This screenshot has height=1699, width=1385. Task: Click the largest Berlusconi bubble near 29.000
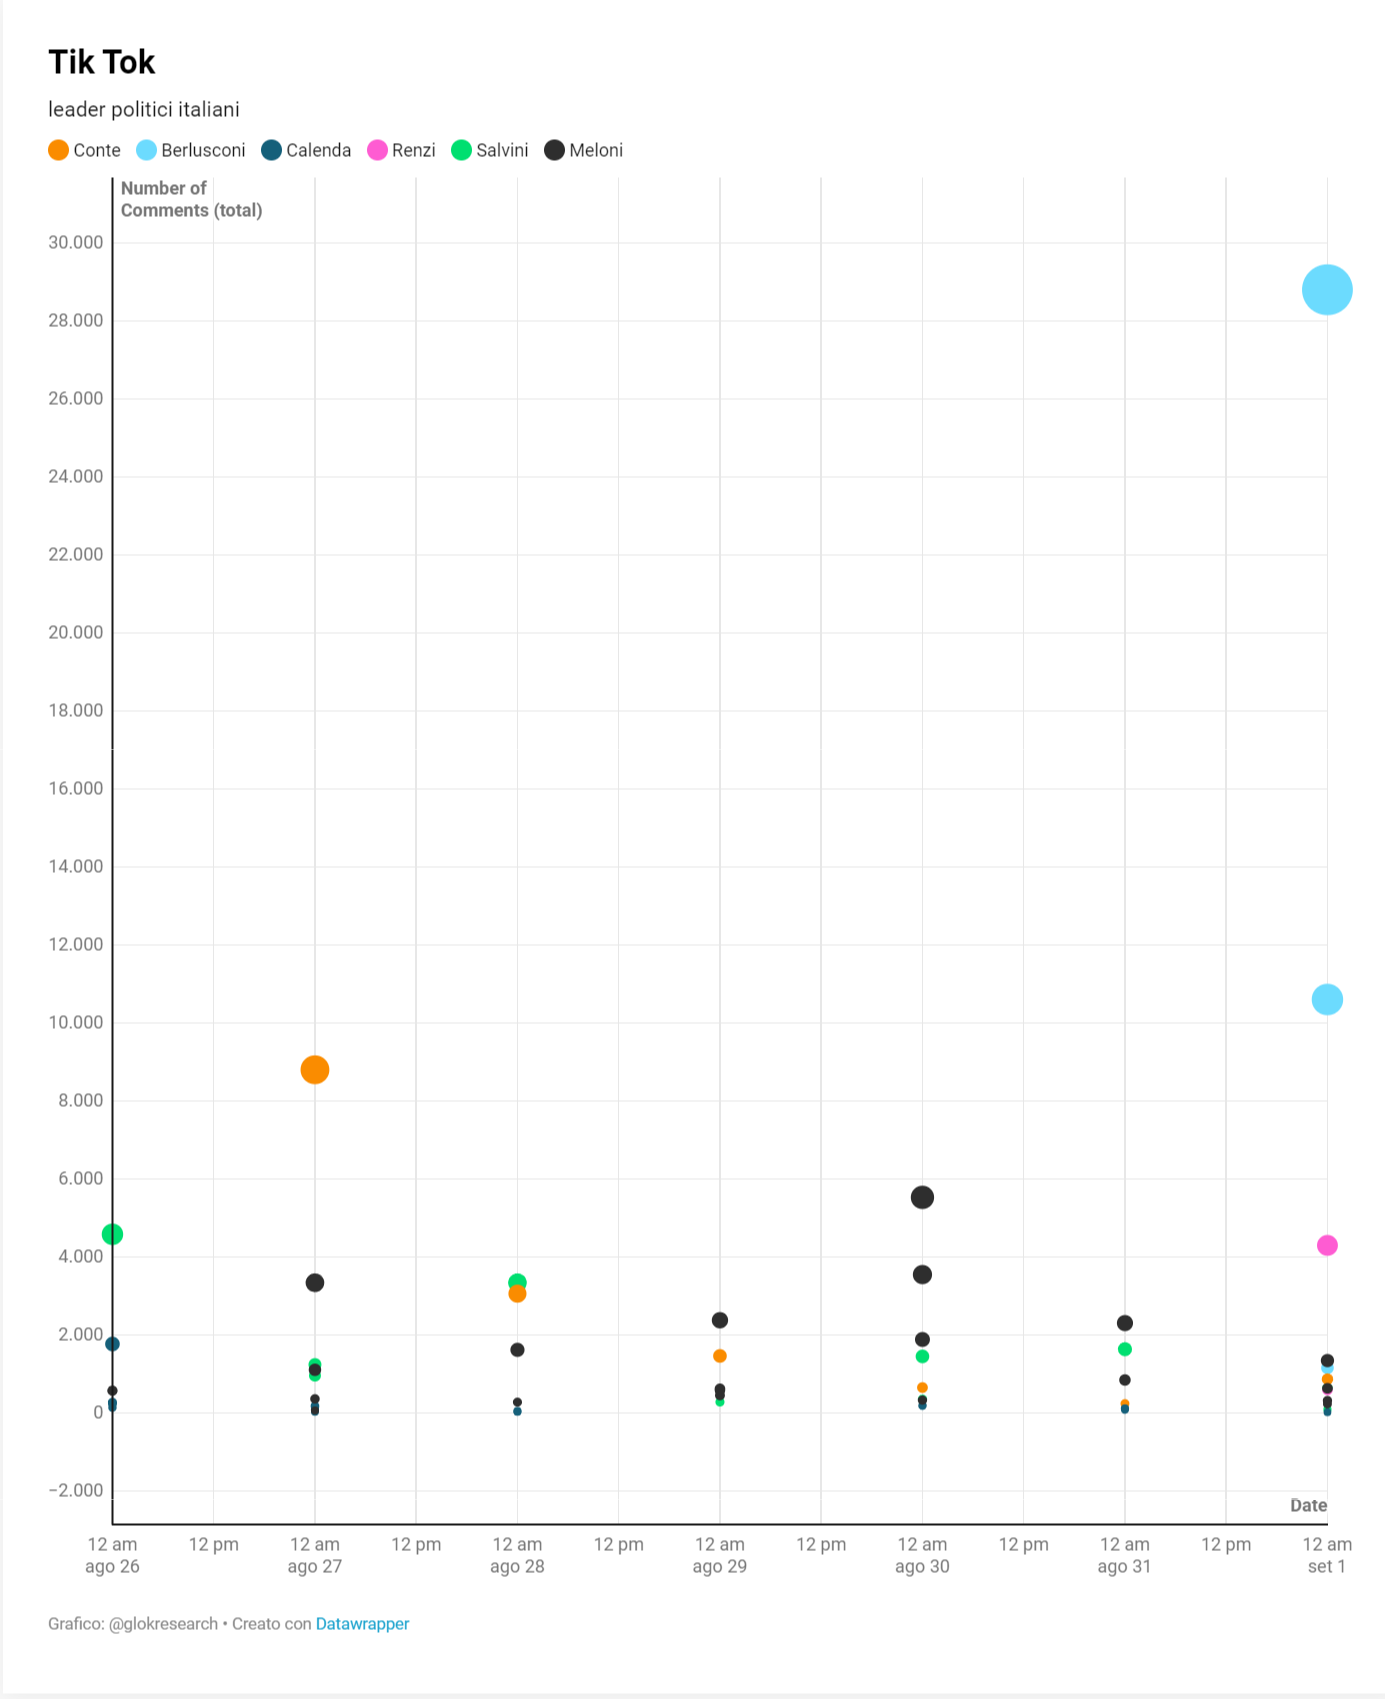click(1326, 290)
